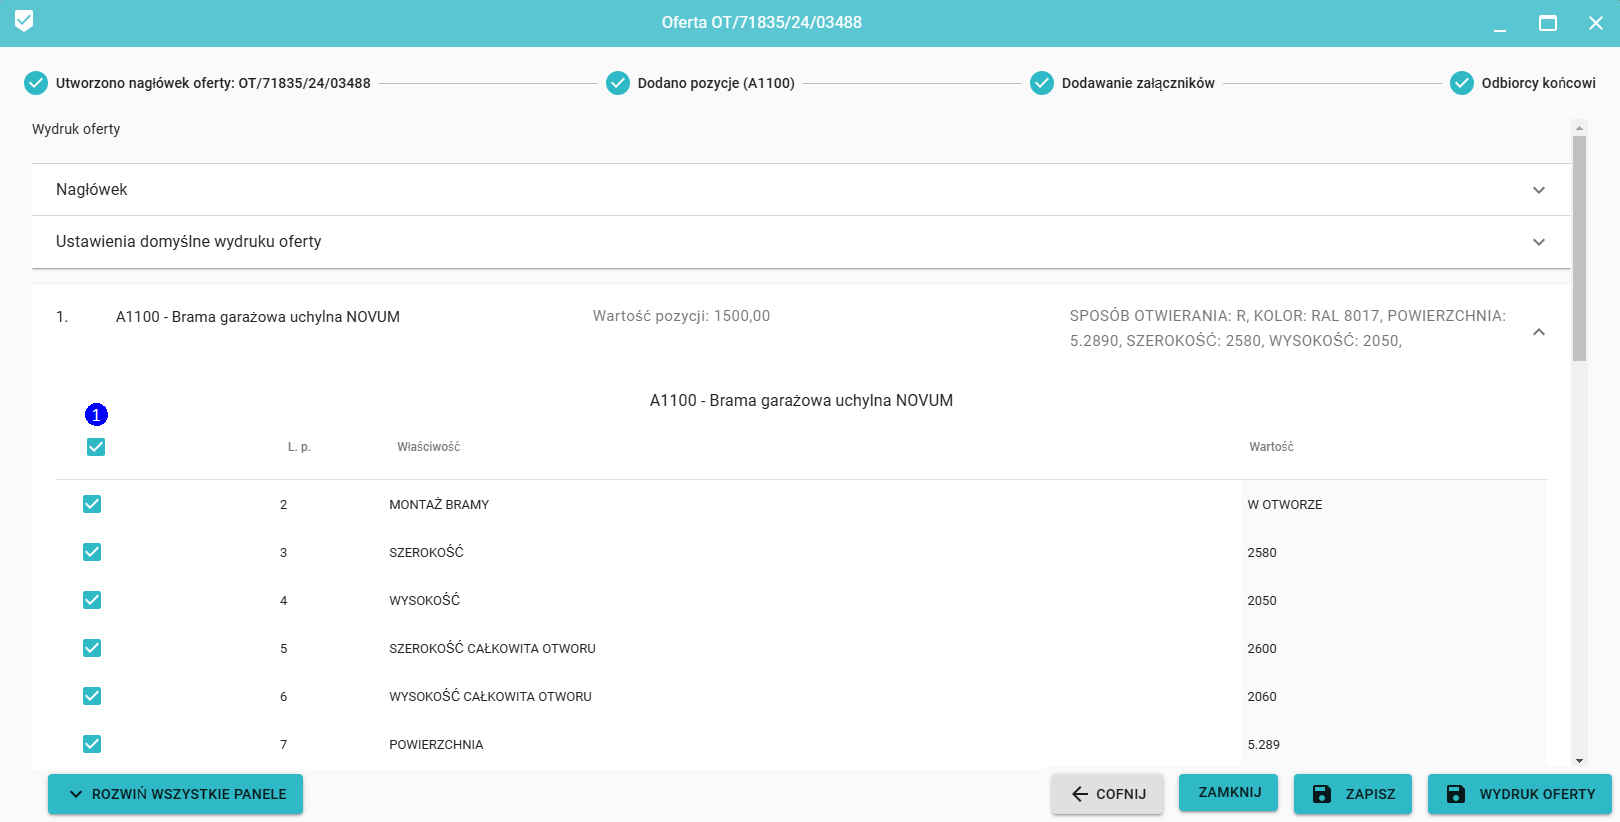The width and height of the screenshot is (1620, 822).
Task: Collapse the A1100 Brama garażowa position panel
Action: [x=1538, y=332]
